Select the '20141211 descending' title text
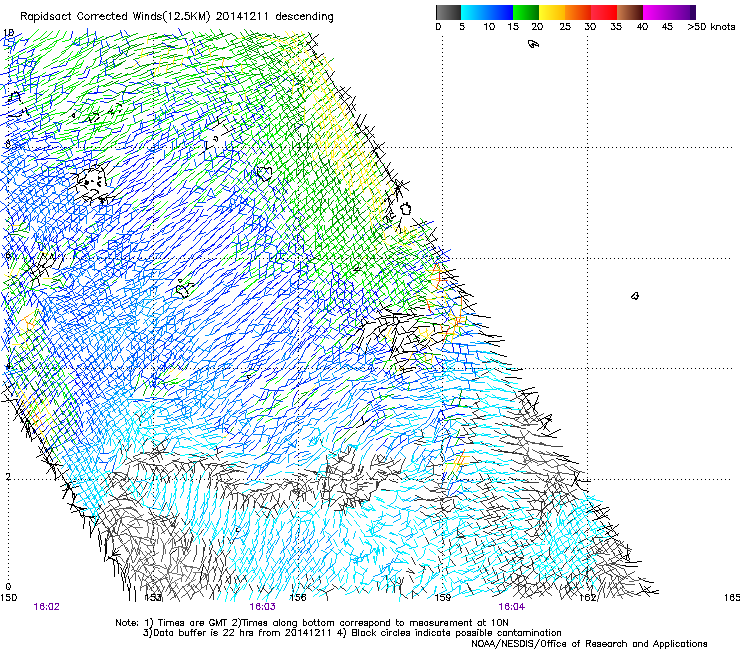 point(275,17)
